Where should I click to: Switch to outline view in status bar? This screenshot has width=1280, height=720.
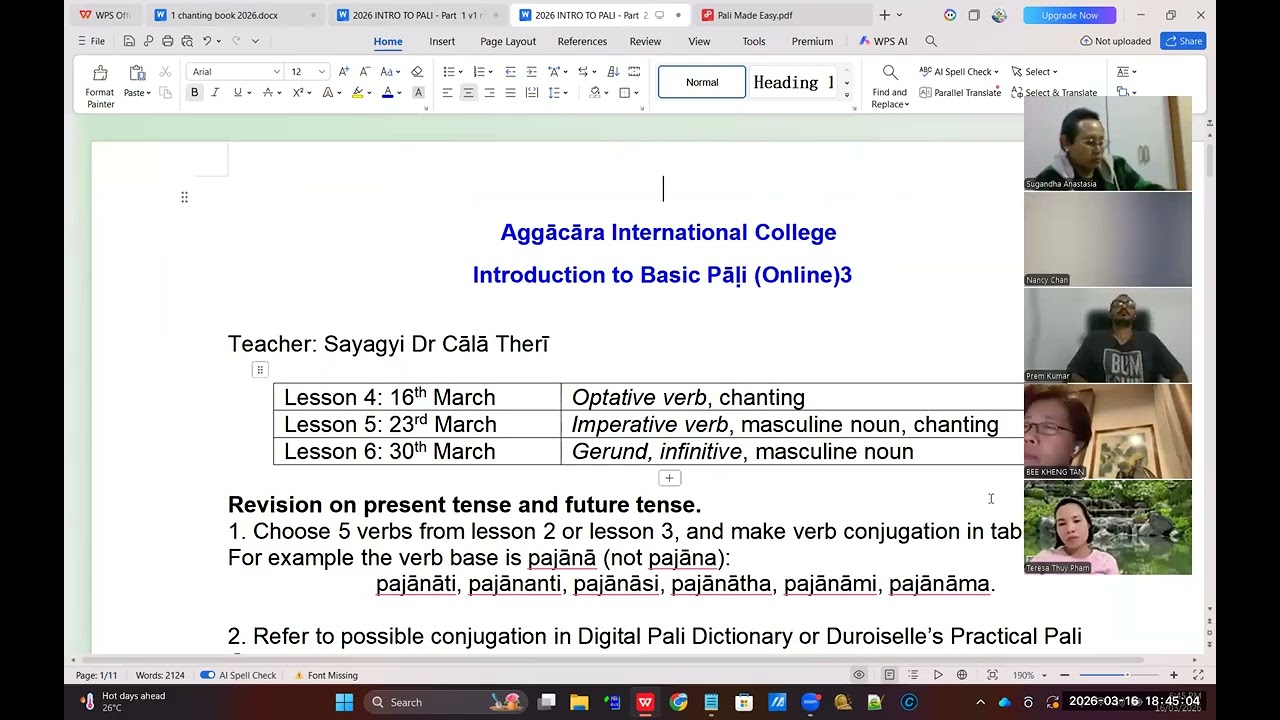pos(913,675)
